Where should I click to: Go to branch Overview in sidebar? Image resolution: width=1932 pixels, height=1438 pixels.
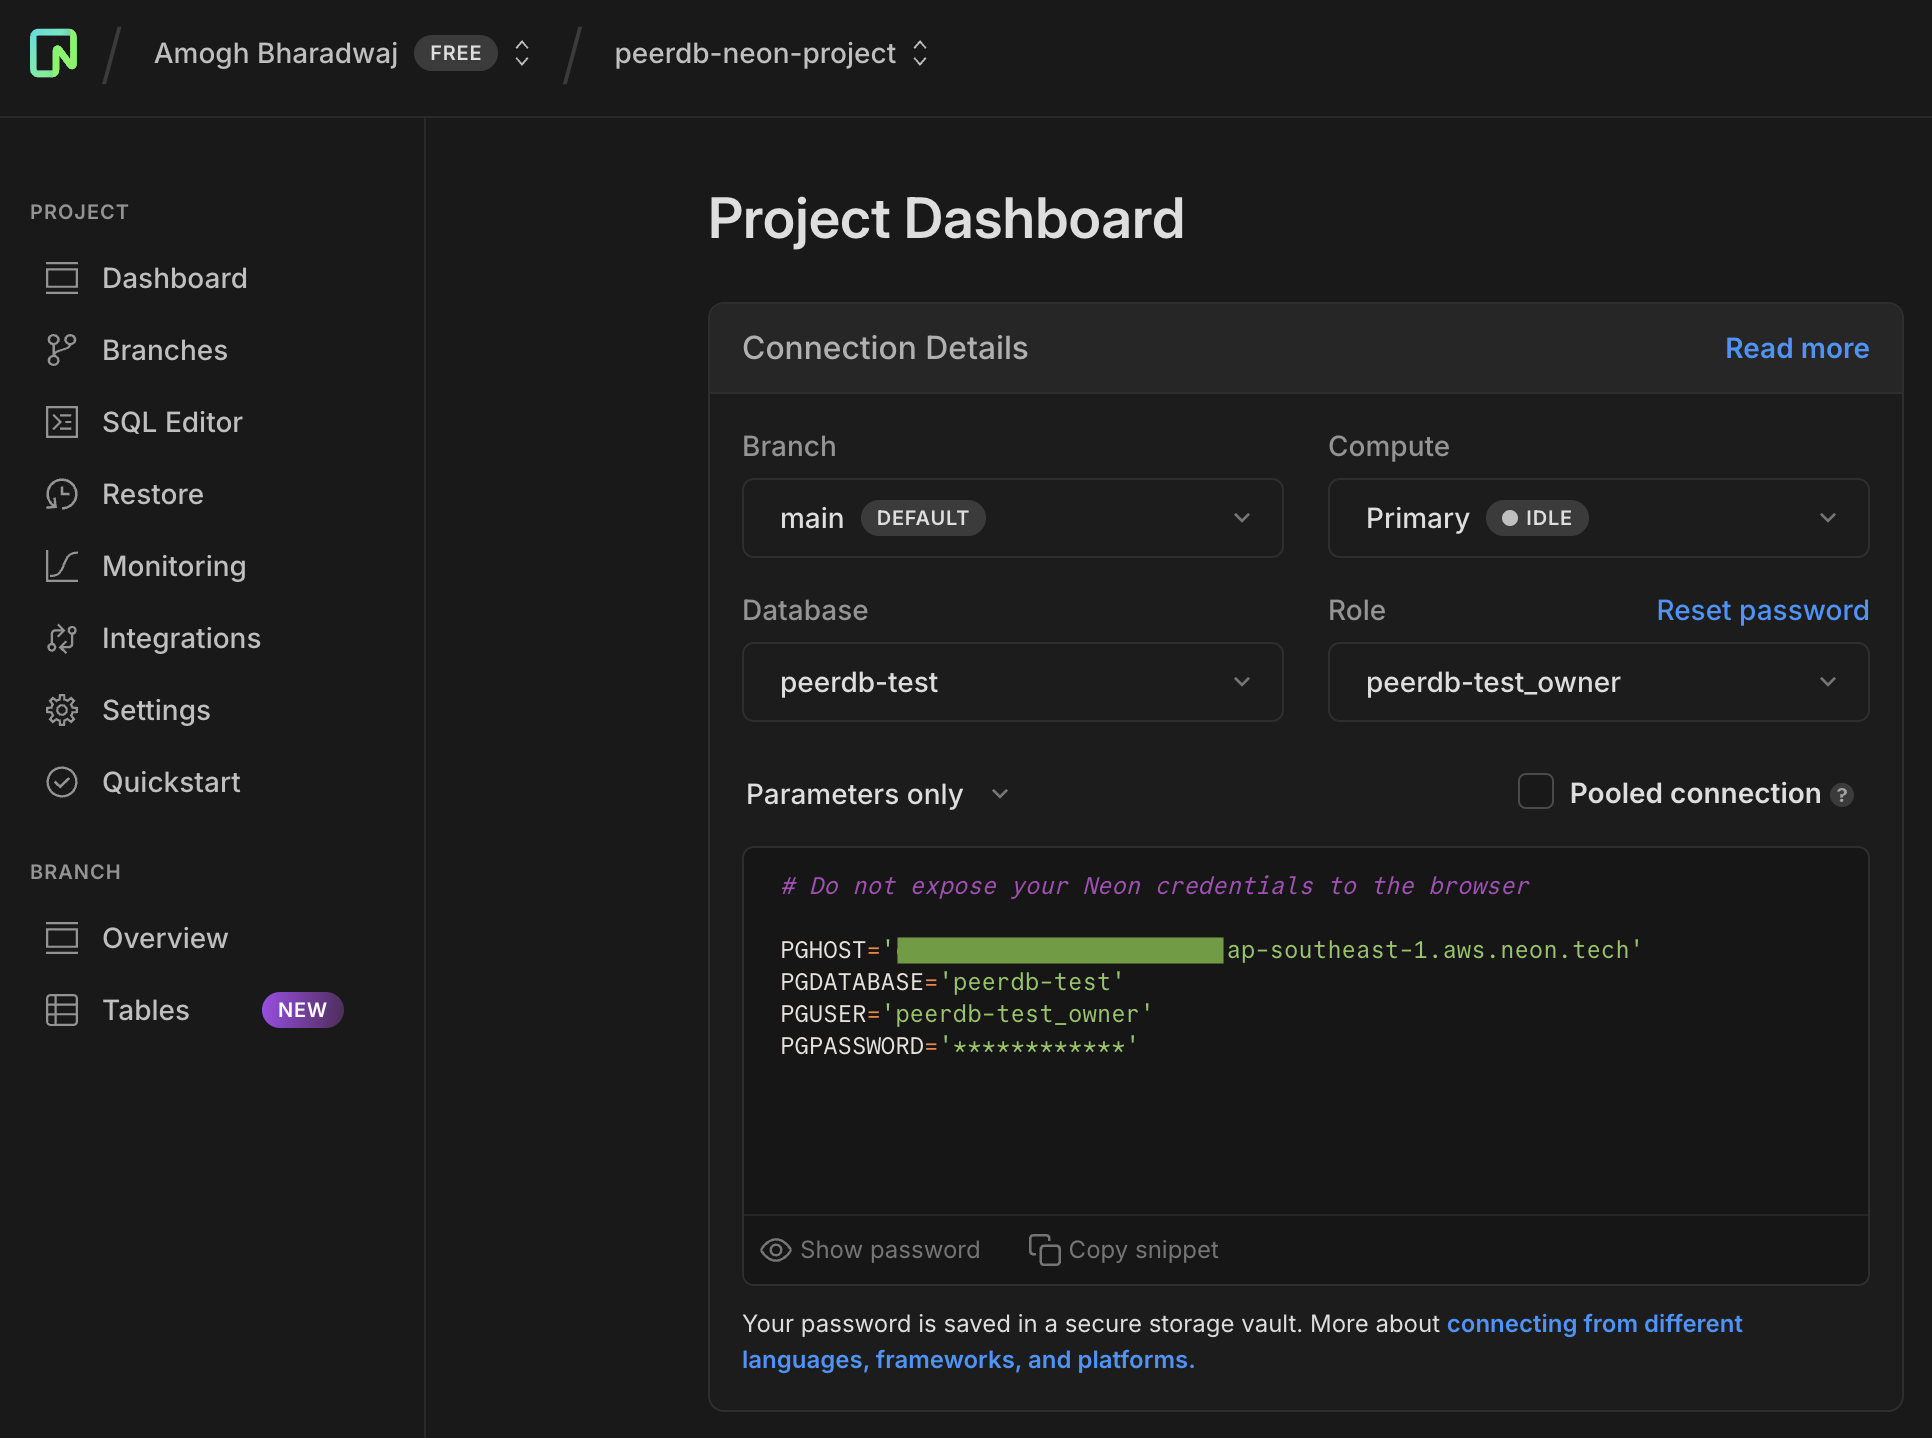(165, 938)
